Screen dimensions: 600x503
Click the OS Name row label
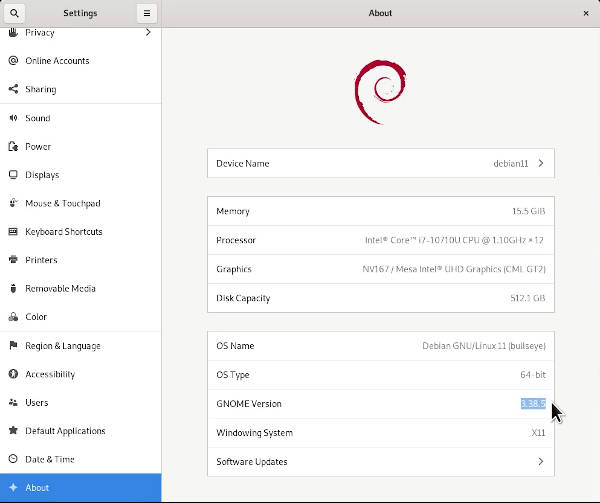coord(235,346)
